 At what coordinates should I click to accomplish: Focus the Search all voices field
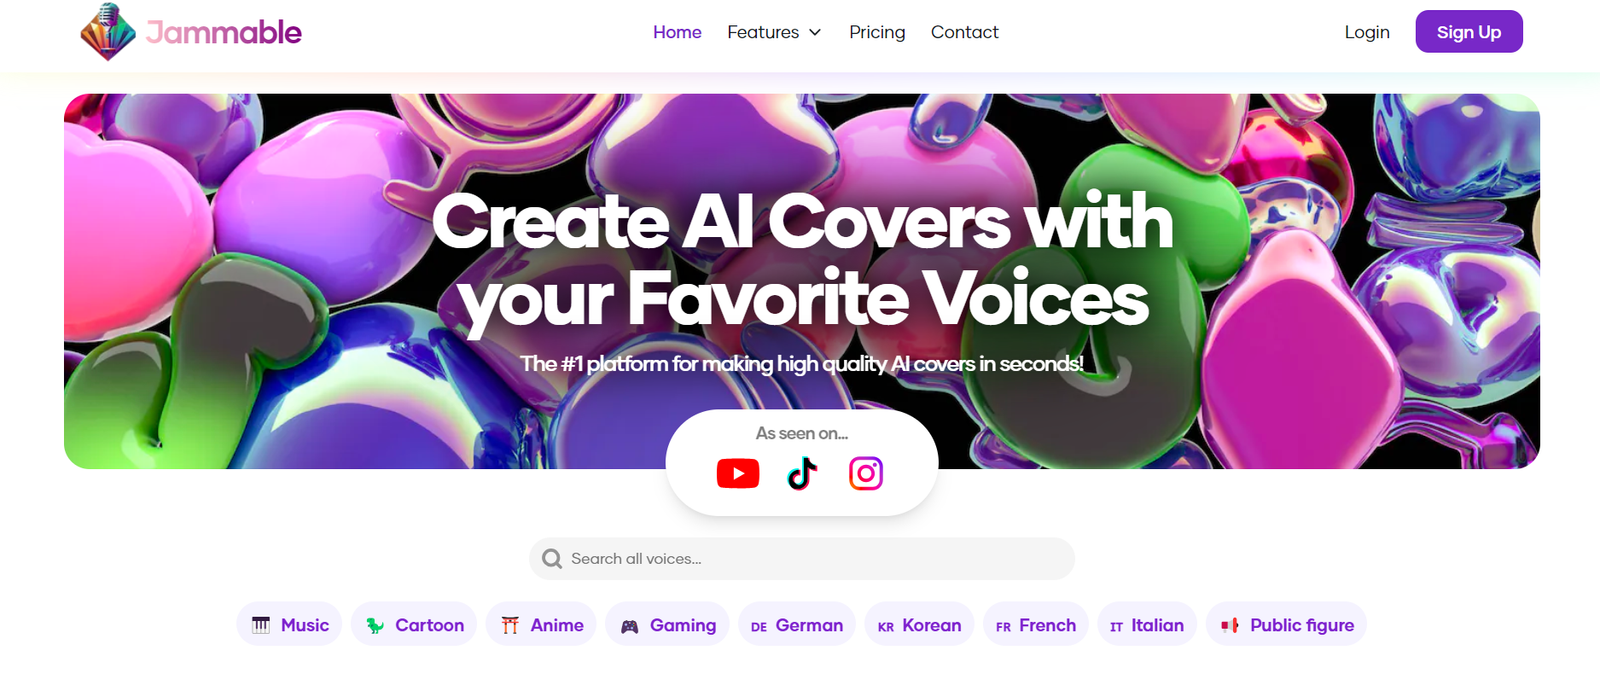point(802,559)
